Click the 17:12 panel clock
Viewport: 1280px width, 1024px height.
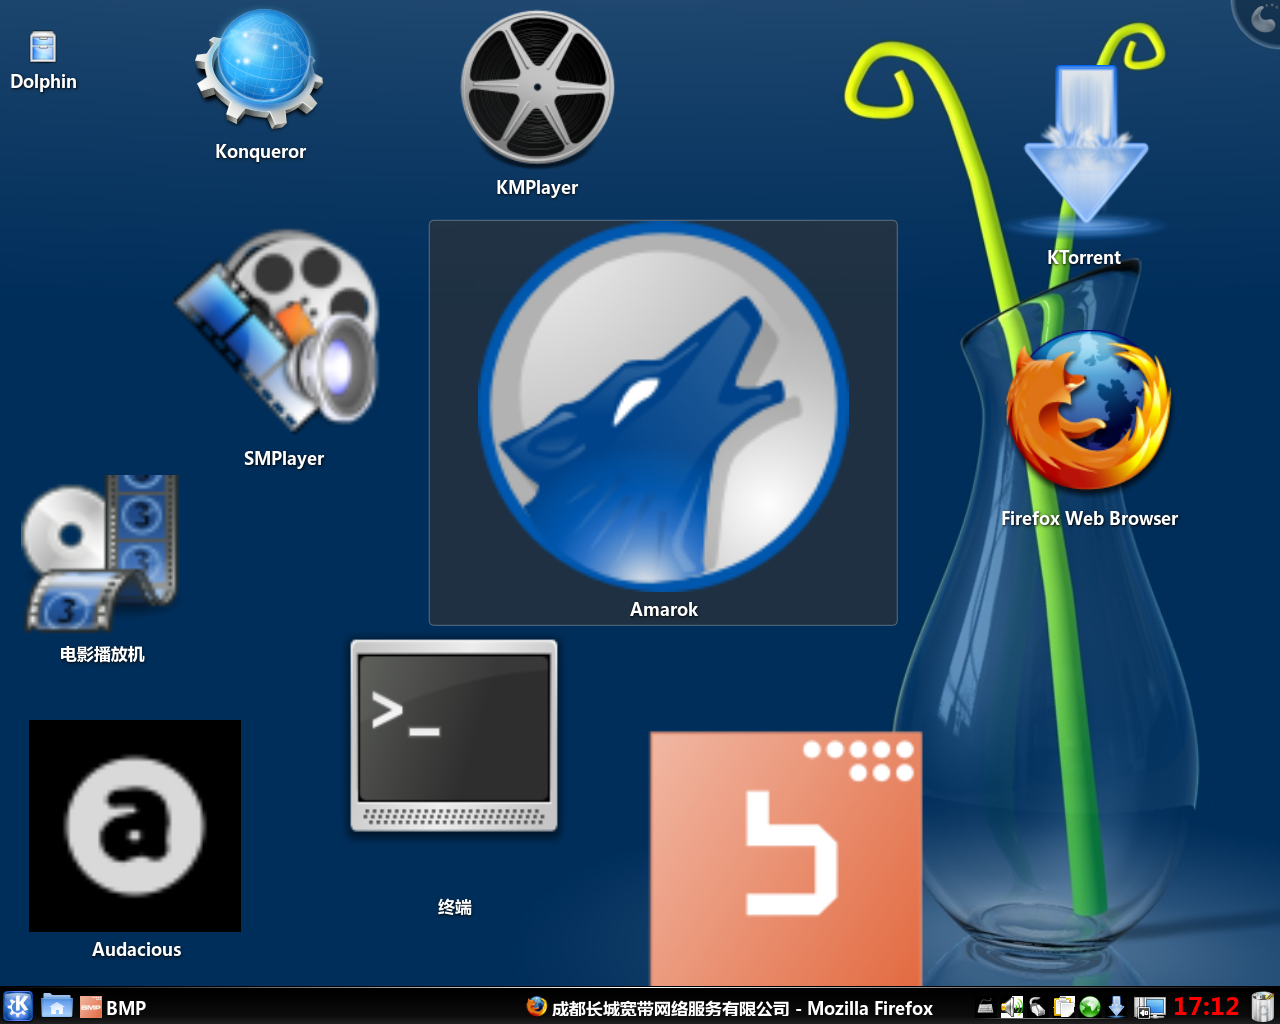click(1206, 1007)
